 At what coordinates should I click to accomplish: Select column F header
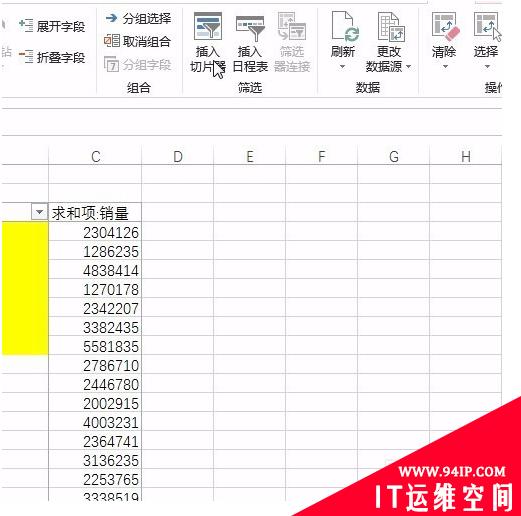point(322,156)
